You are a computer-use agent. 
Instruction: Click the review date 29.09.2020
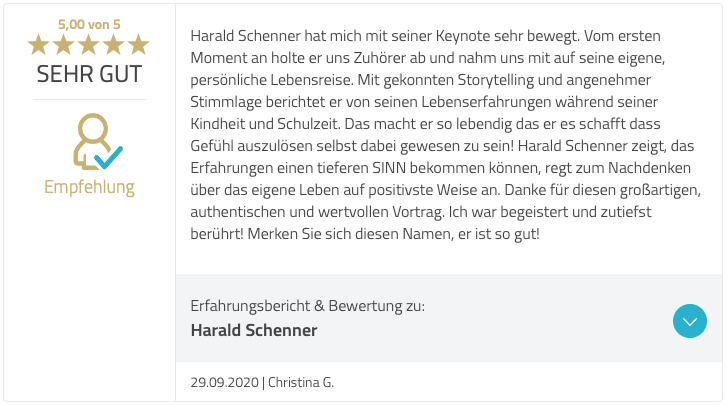coord(223,383)
